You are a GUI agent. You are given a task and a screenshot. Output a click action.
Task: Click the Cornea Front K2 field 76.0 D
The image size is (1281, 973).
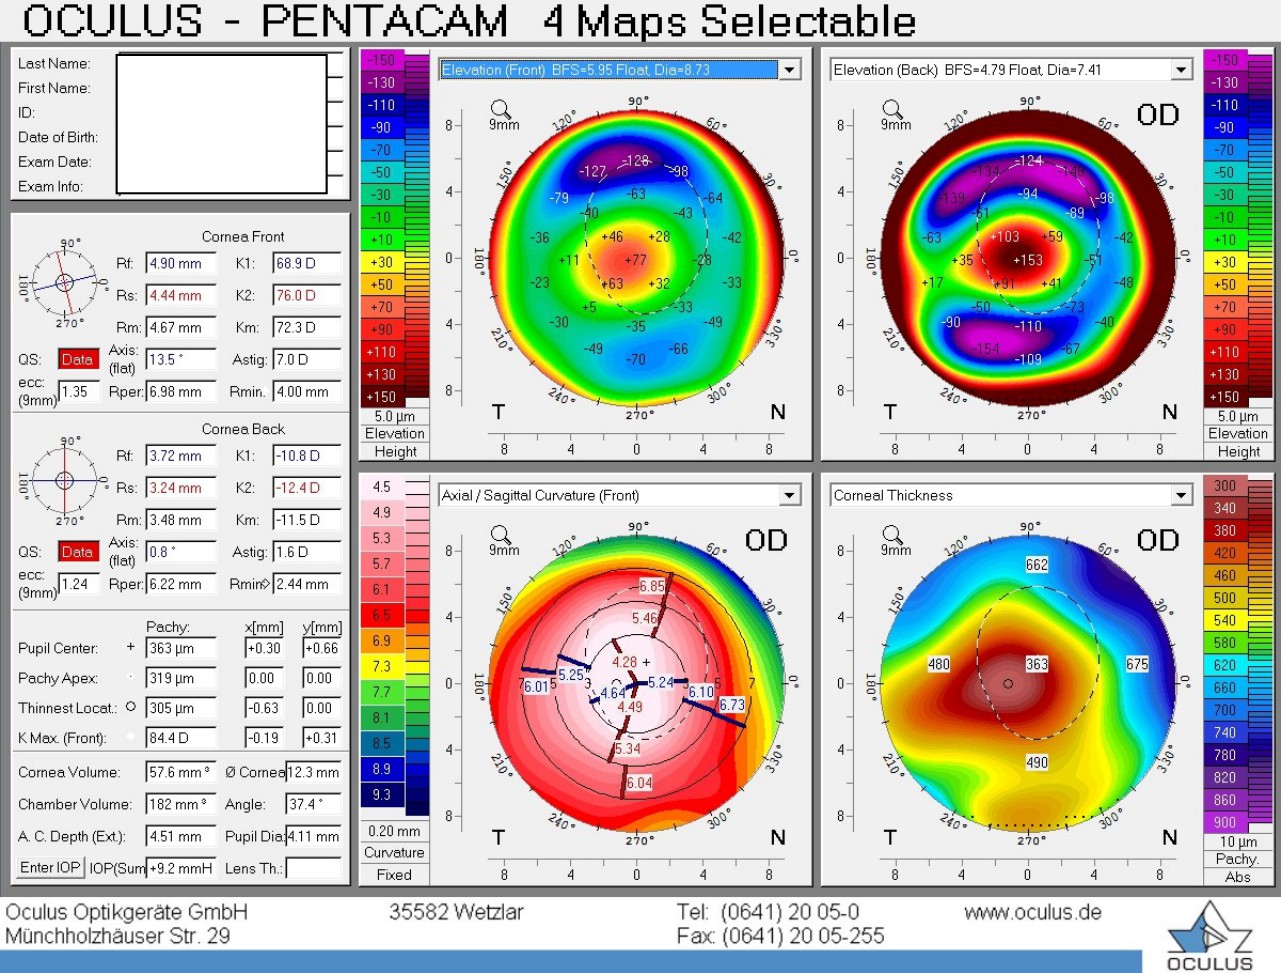[x=307, y=296]
